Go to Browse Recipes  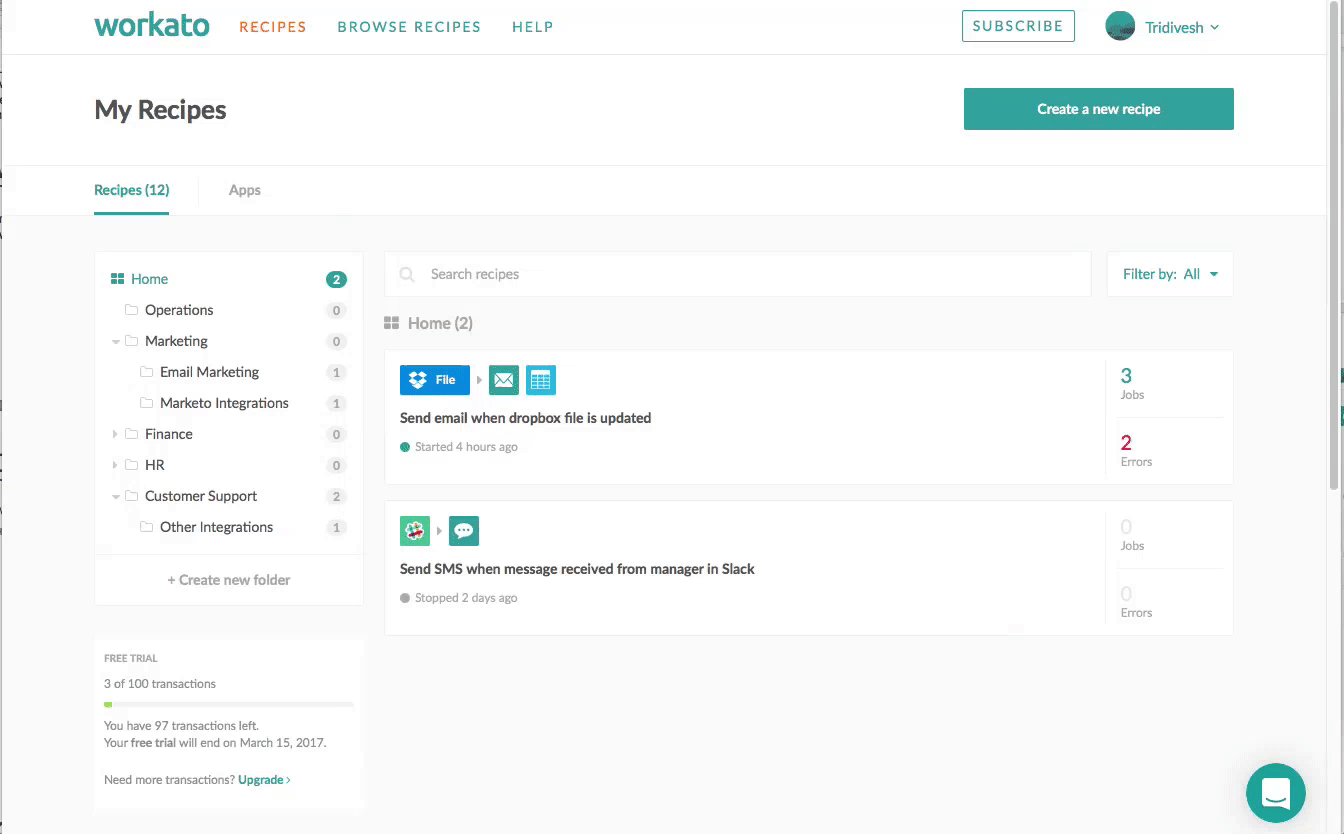(409, 27)
